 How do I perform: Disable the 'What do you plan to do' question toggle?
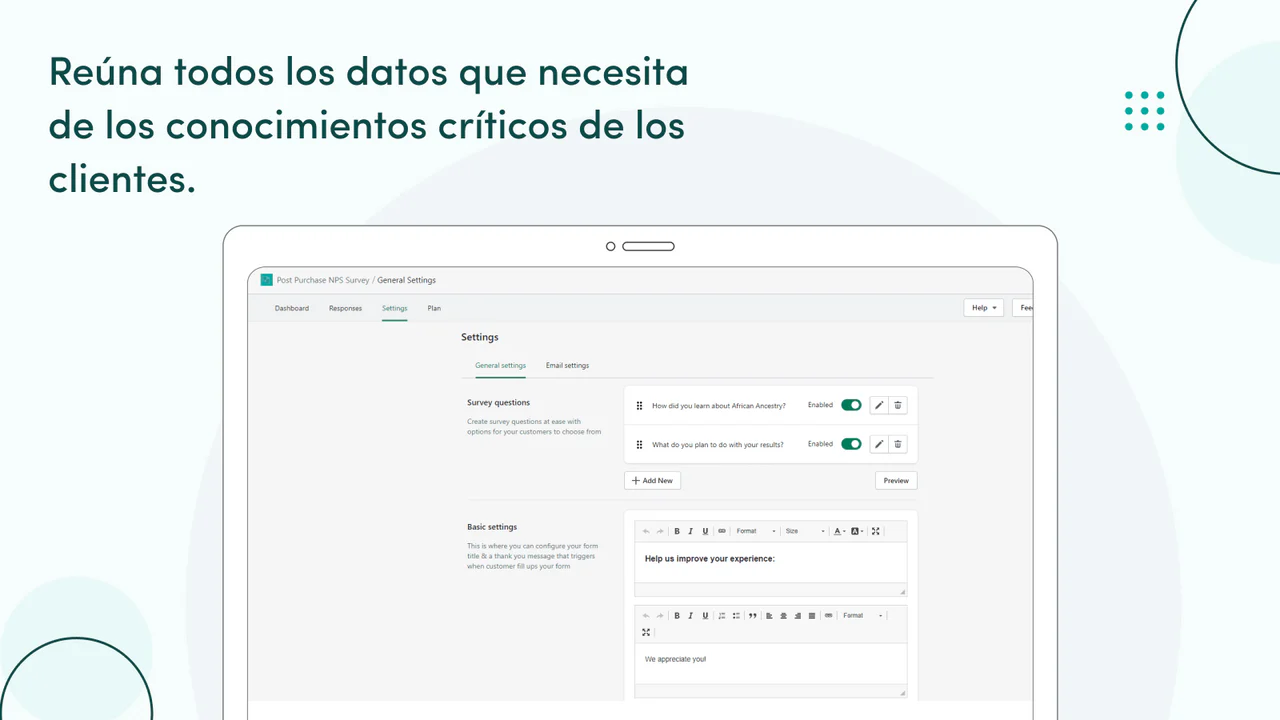[x=851, y=444]
